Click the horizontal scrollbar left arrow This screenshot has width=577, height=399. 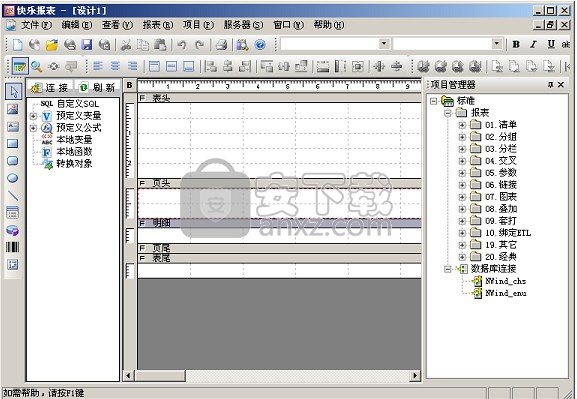point(128,375)
